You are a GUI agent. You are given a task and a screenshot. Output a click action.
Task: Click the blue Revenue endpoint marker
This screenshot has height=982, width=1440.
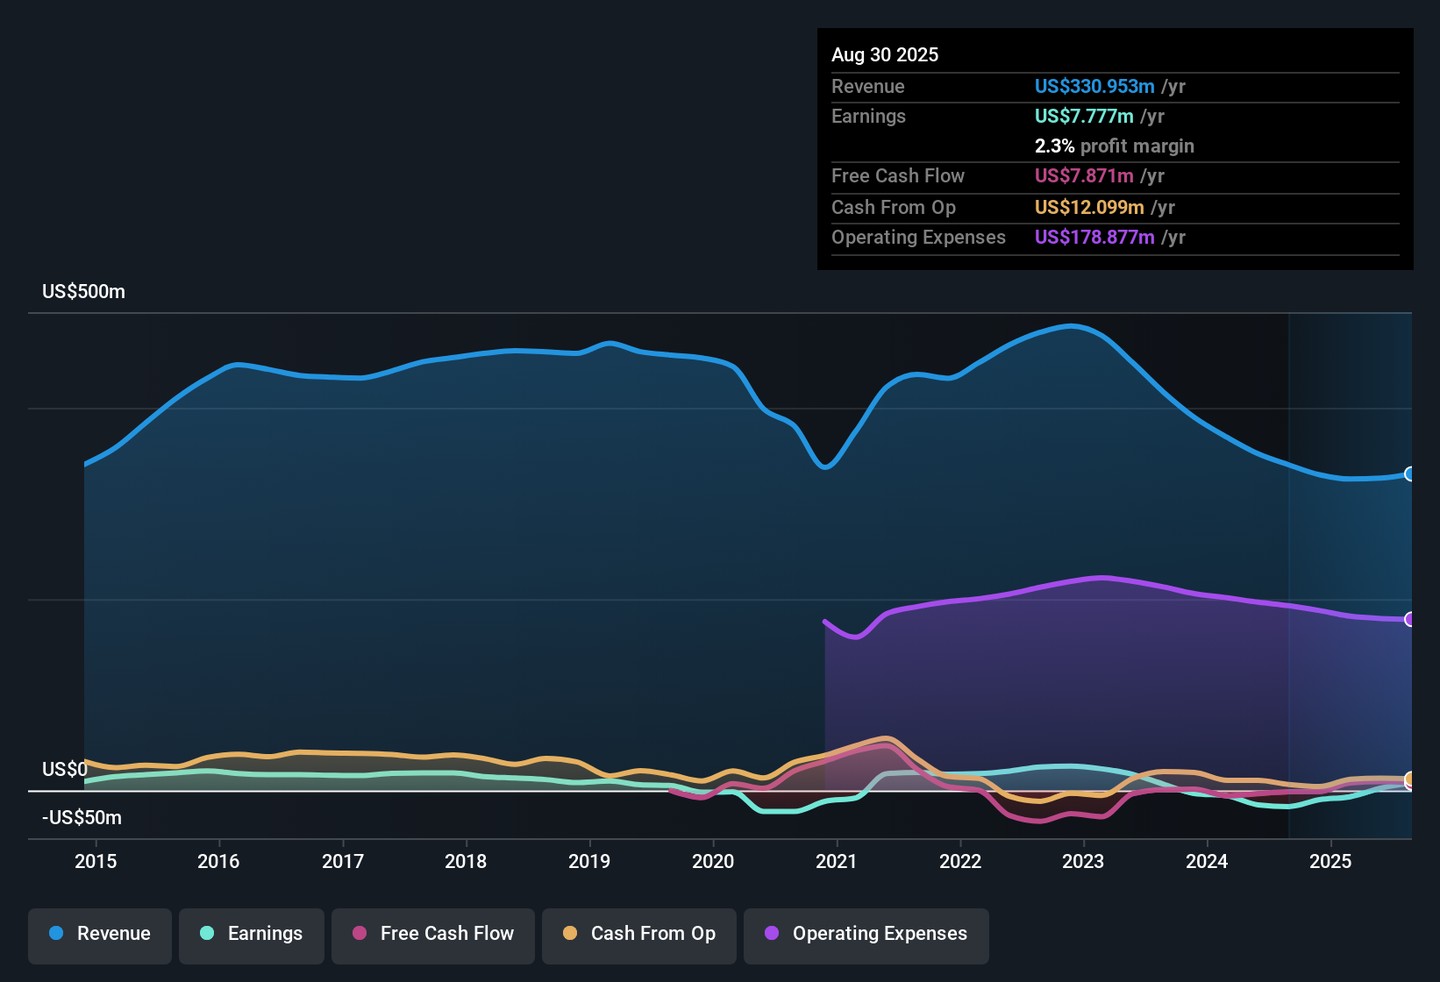click(1410, 474)
